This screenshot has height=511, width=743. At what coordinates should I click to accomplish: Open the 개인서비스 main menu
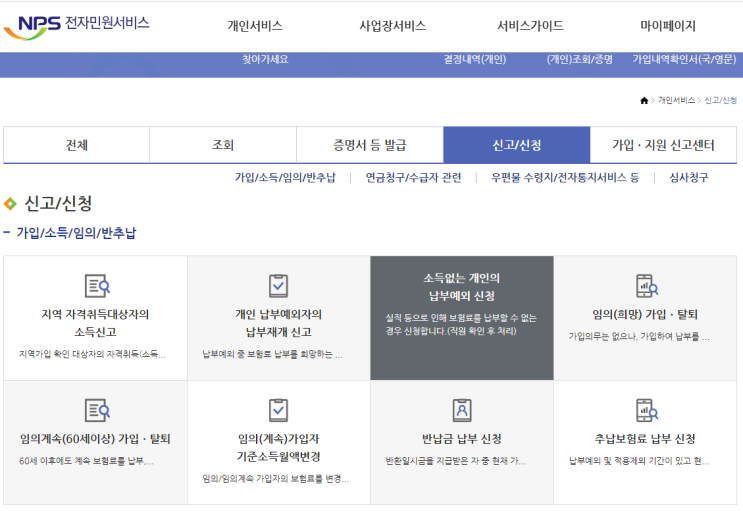coord(255,26)
